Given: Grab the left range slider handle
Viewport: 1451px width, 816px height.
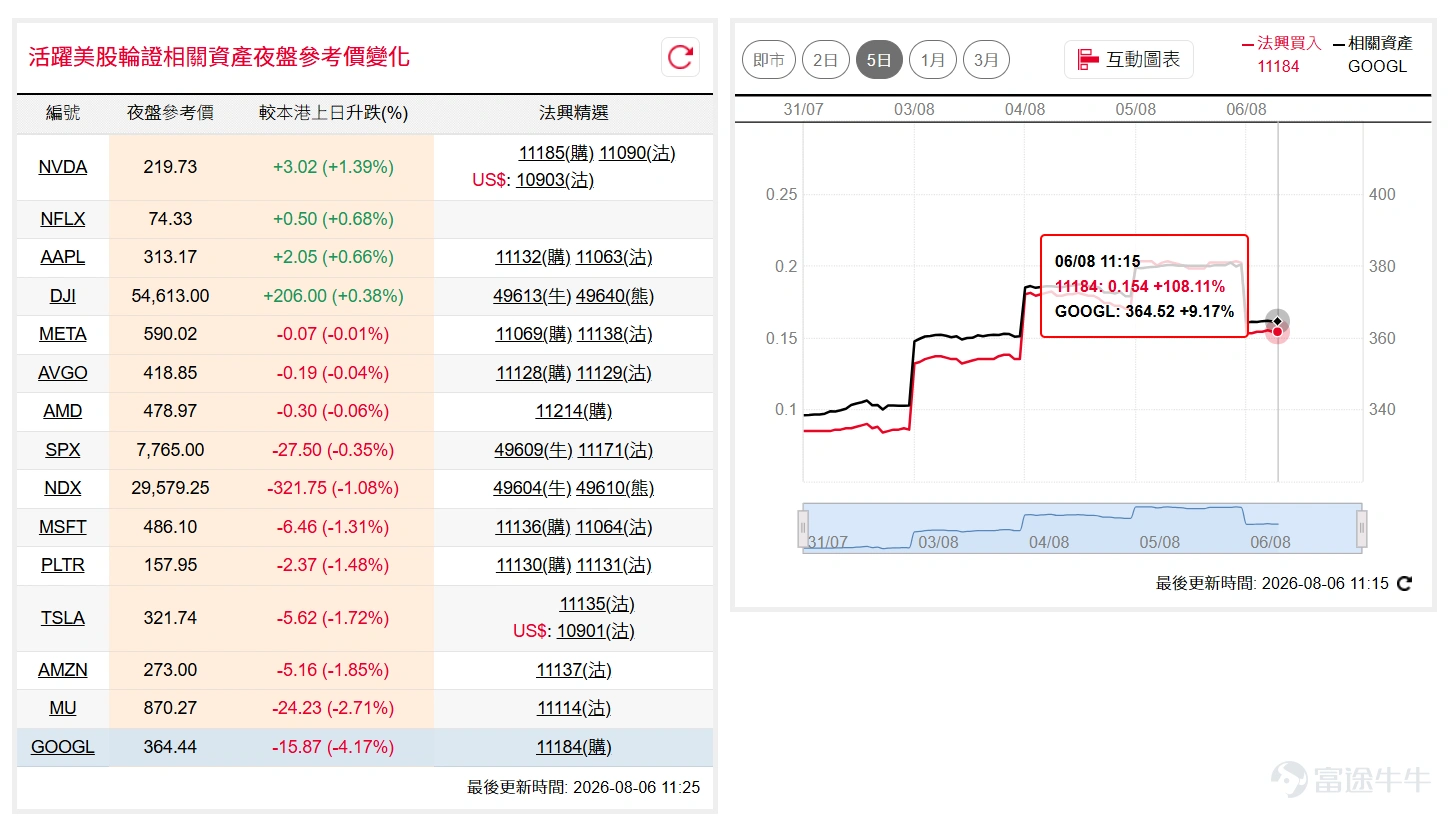Looking at the screenshot, I should coord(802,527).
